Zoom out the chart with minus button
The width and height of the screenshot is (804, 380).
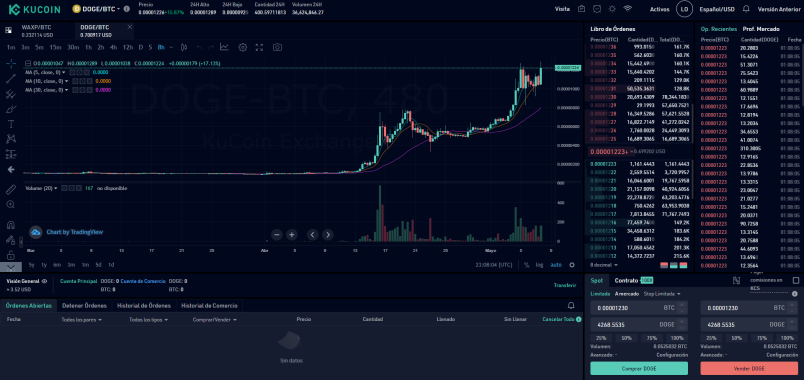coord(277,235)
